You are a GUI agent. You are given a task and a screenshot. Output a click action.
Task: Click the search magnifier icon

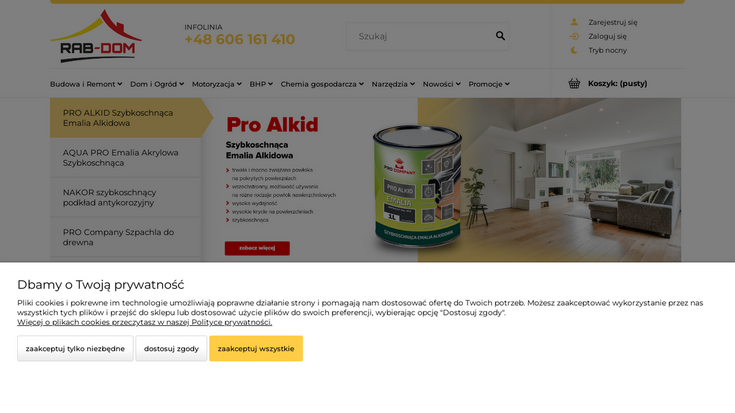[500, 36]
